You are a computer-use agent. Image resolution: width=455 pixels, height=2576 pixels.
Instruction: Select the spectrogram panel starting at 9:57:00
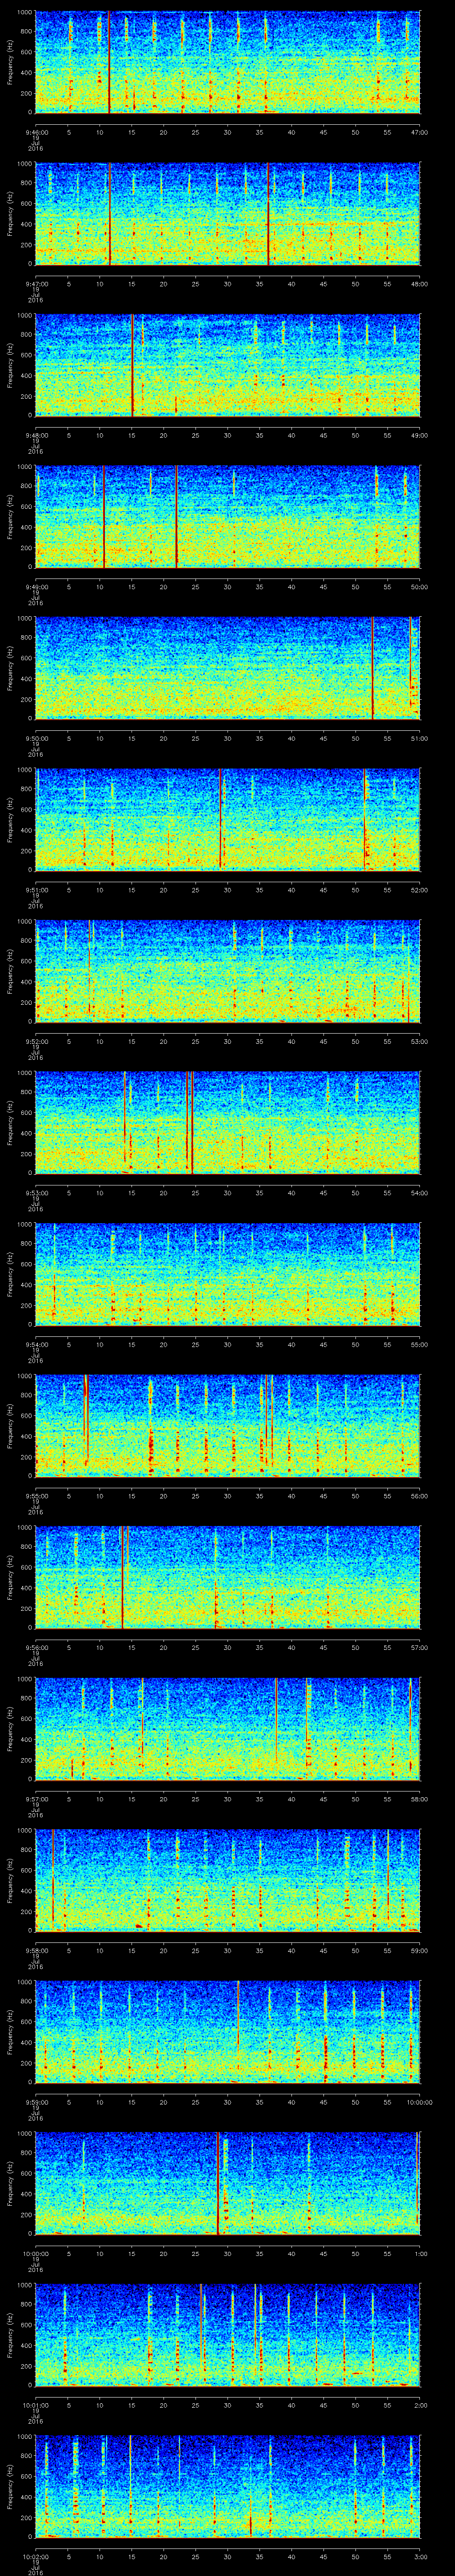227,1729
